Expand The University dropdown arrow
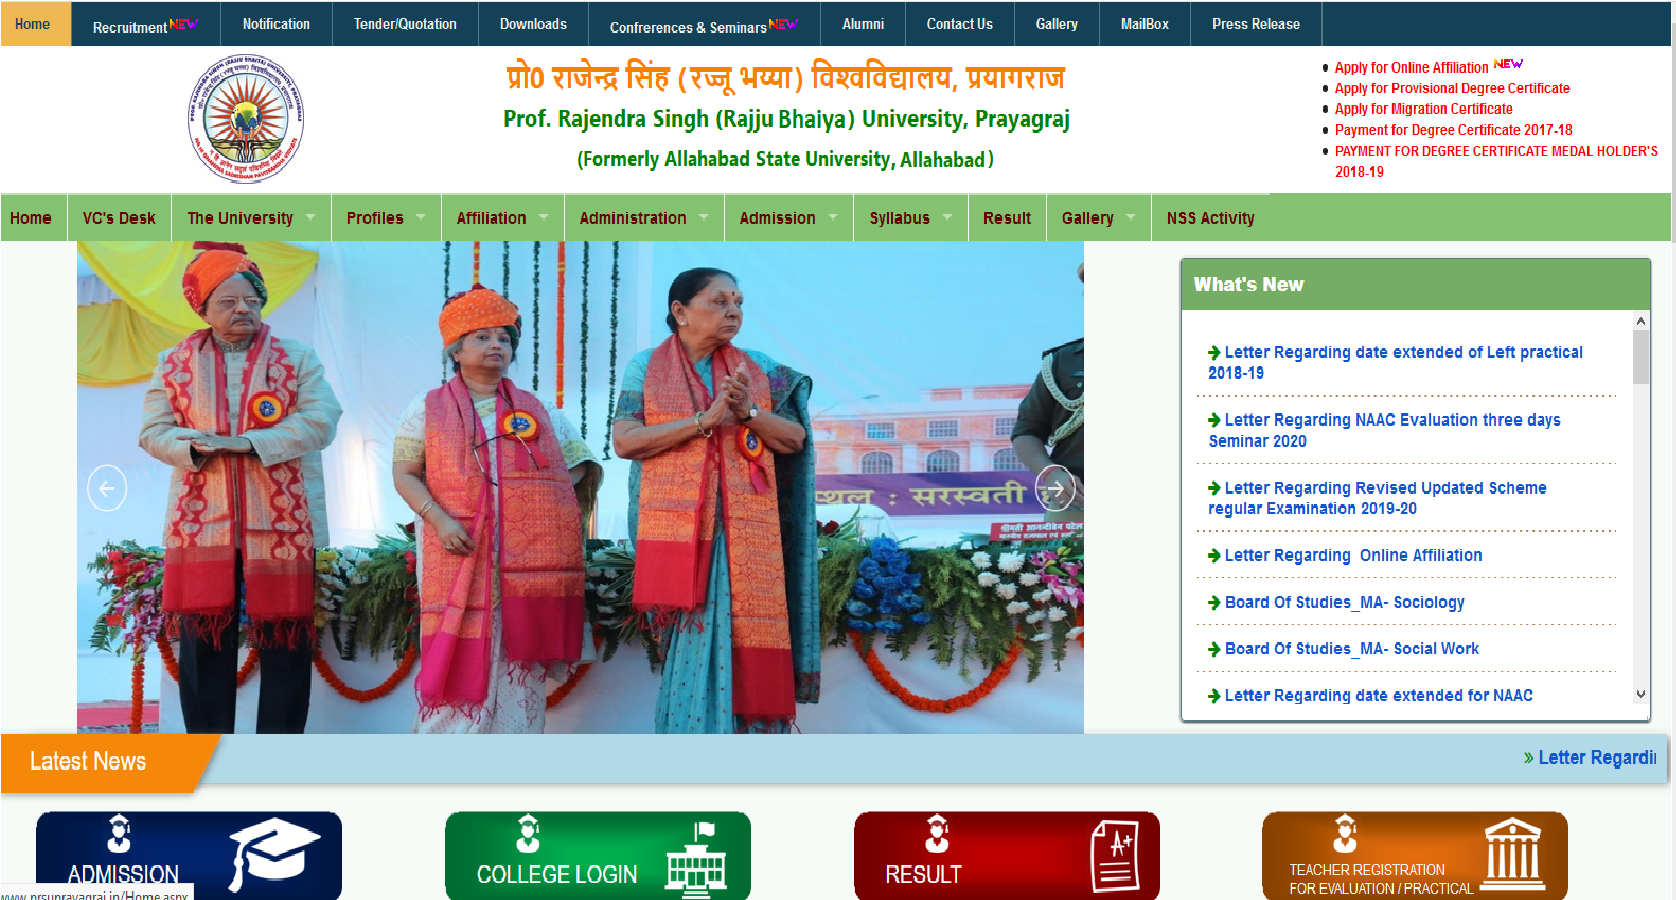Screen dimensions: 1676x900 coord(310,217)
